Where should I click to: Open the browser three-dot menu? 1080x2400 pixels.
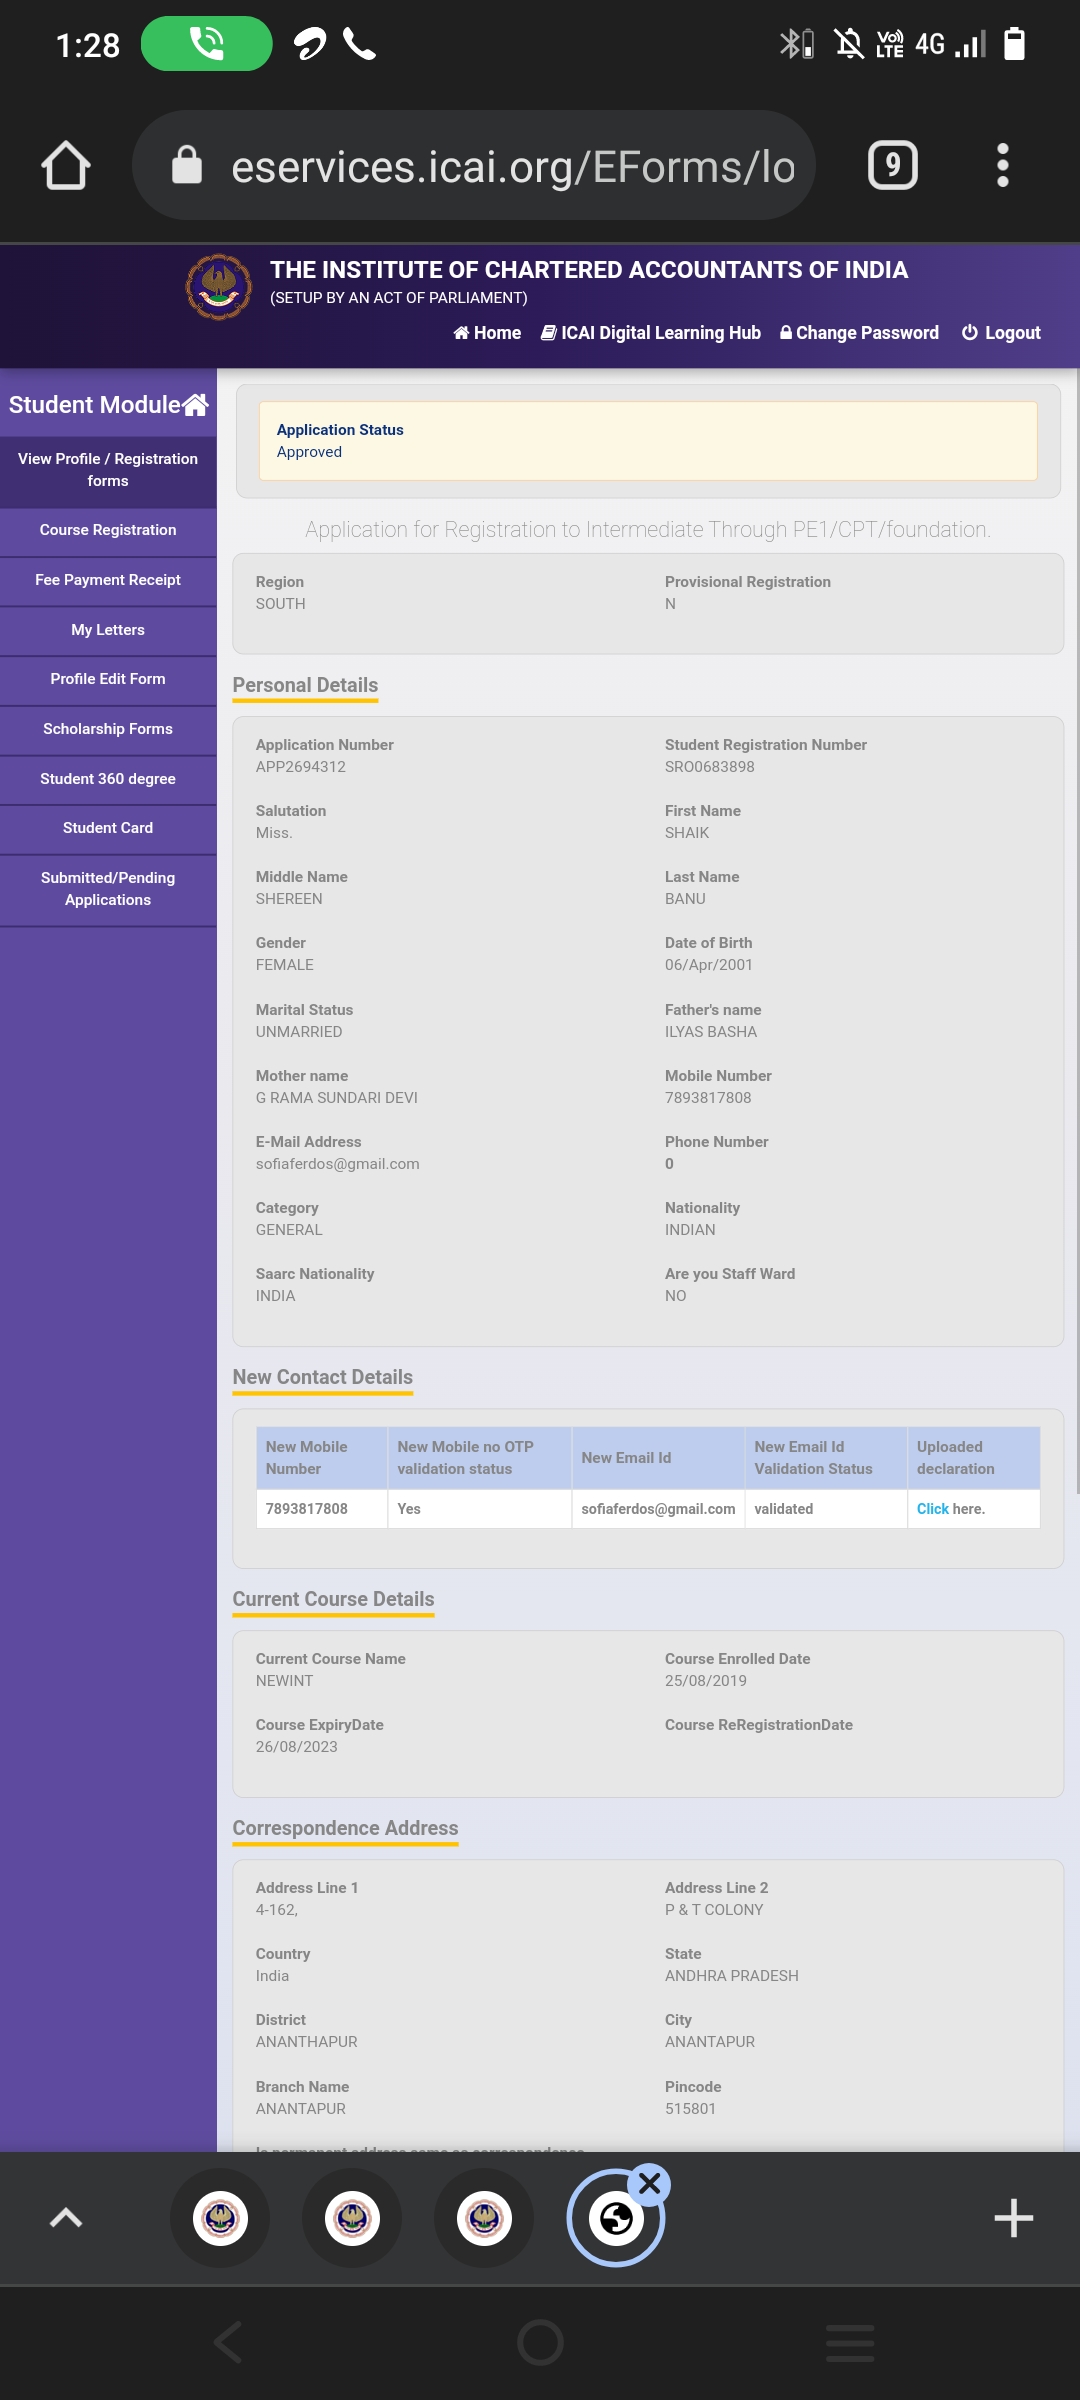[1002, 166]
